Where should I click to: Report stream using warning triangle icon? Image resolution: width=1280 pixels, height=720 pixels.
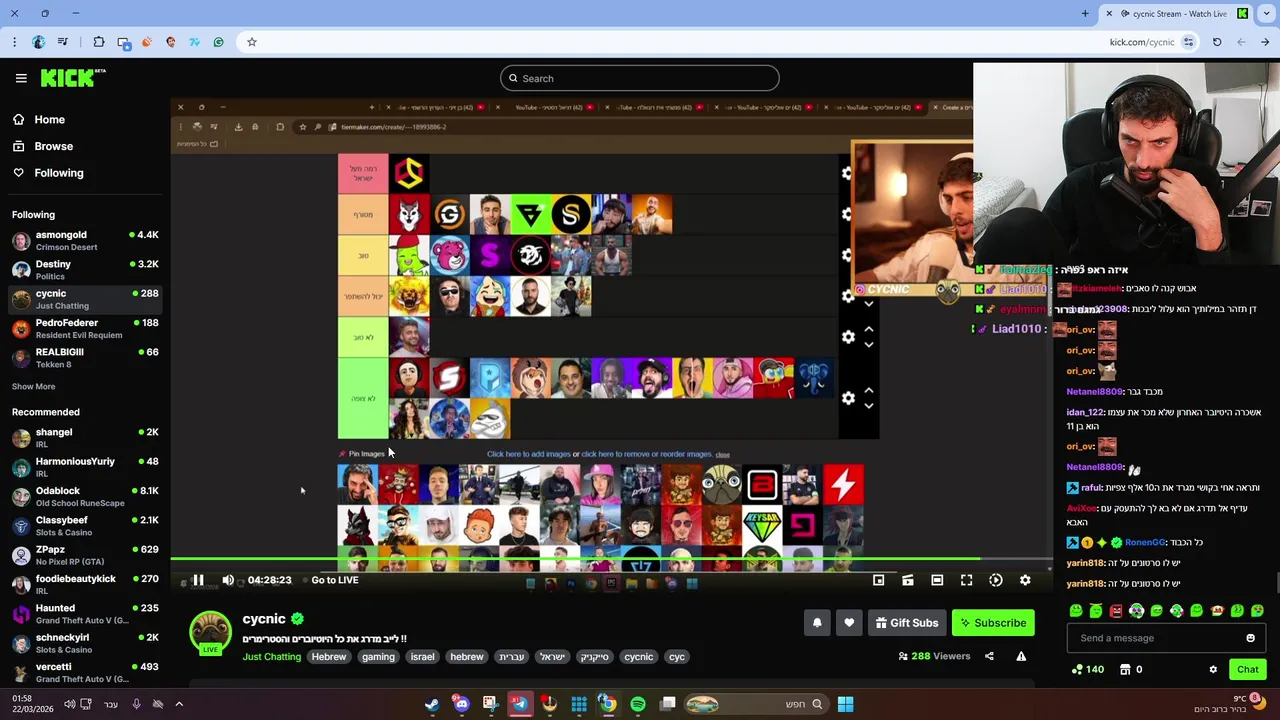coord(1021,656)
